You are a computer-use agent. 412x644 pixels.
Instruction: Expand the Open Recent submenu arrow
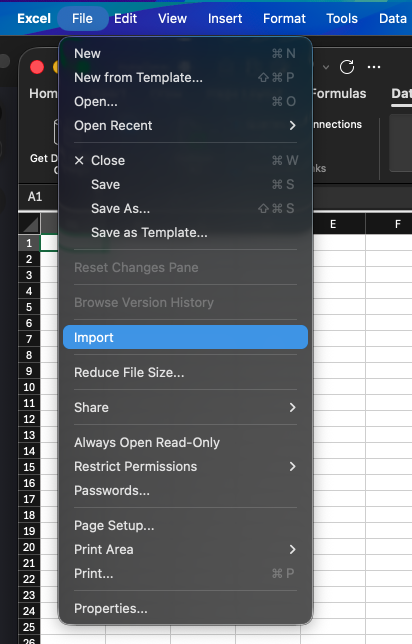[x=292, y=126]
